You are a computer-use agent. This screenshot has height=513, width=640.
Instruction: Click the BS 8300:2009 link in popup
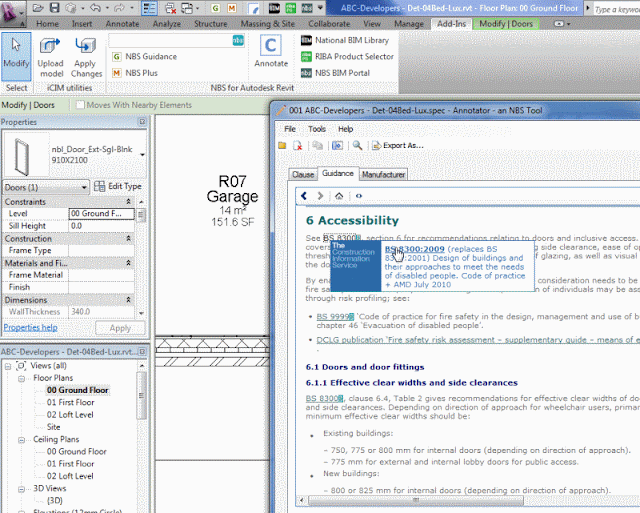point(414,249)
